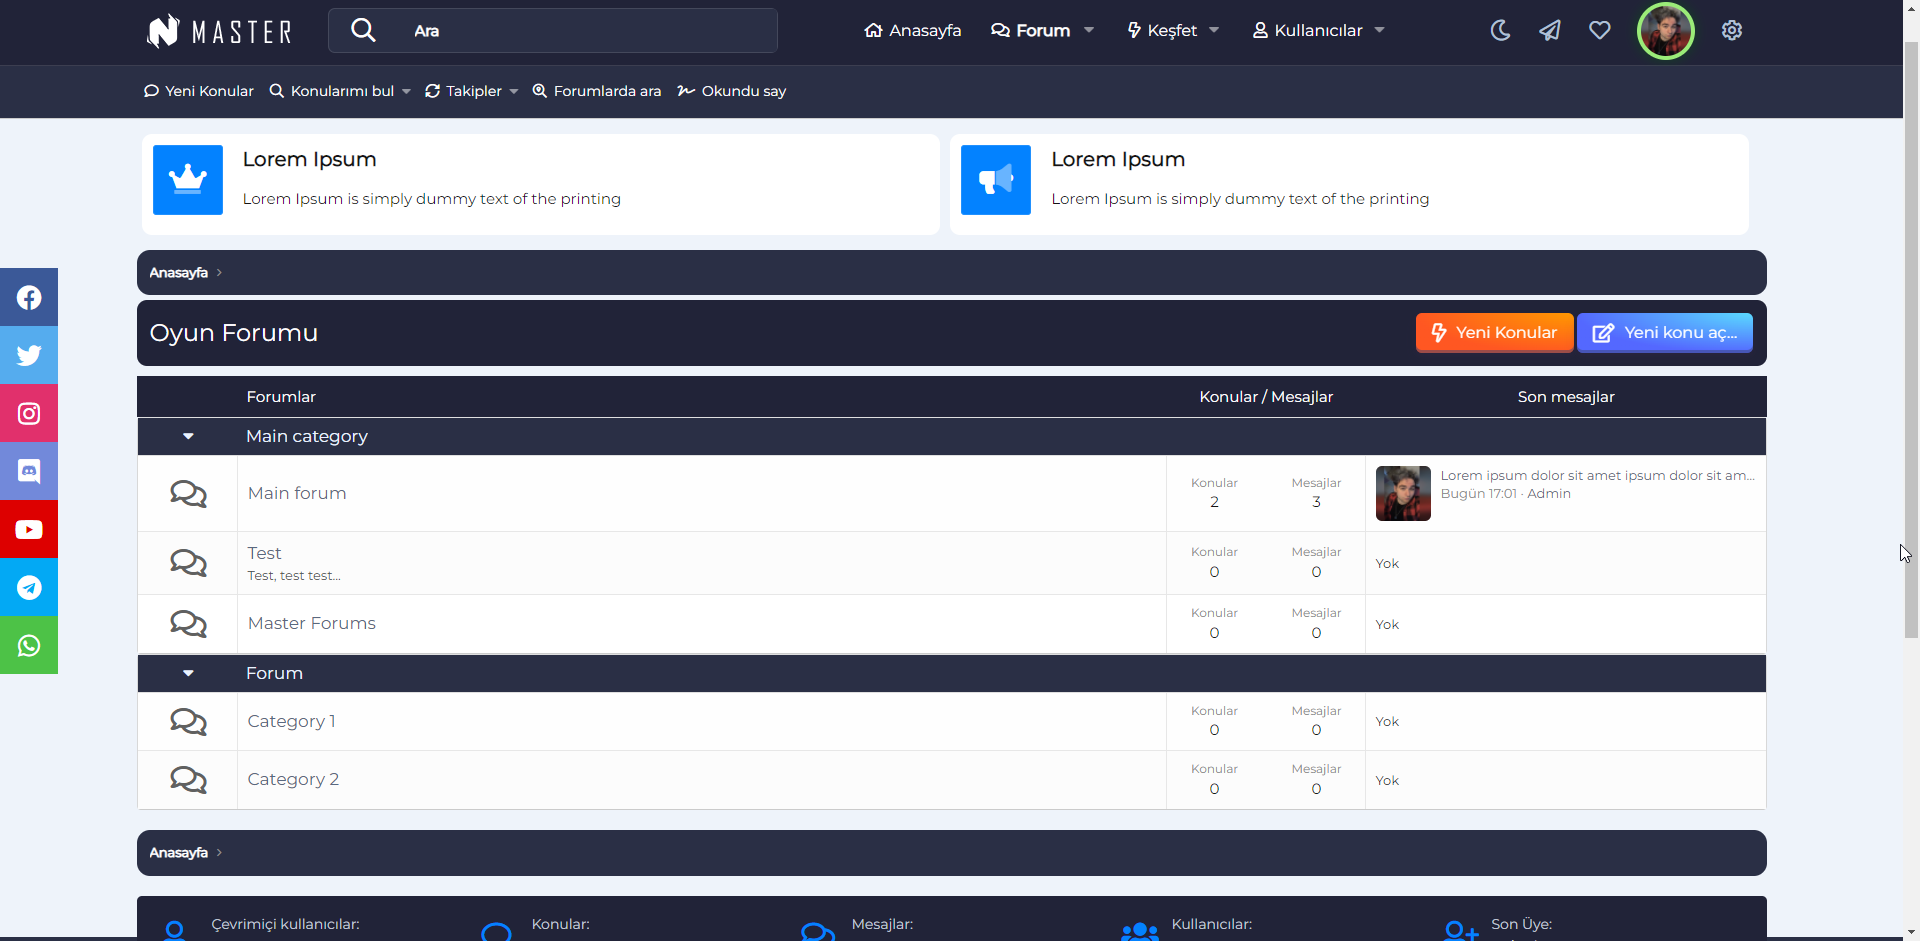Open the Master Forums link
The width and height of the screenshot is (1920, 941).
[x=312, y=623]
